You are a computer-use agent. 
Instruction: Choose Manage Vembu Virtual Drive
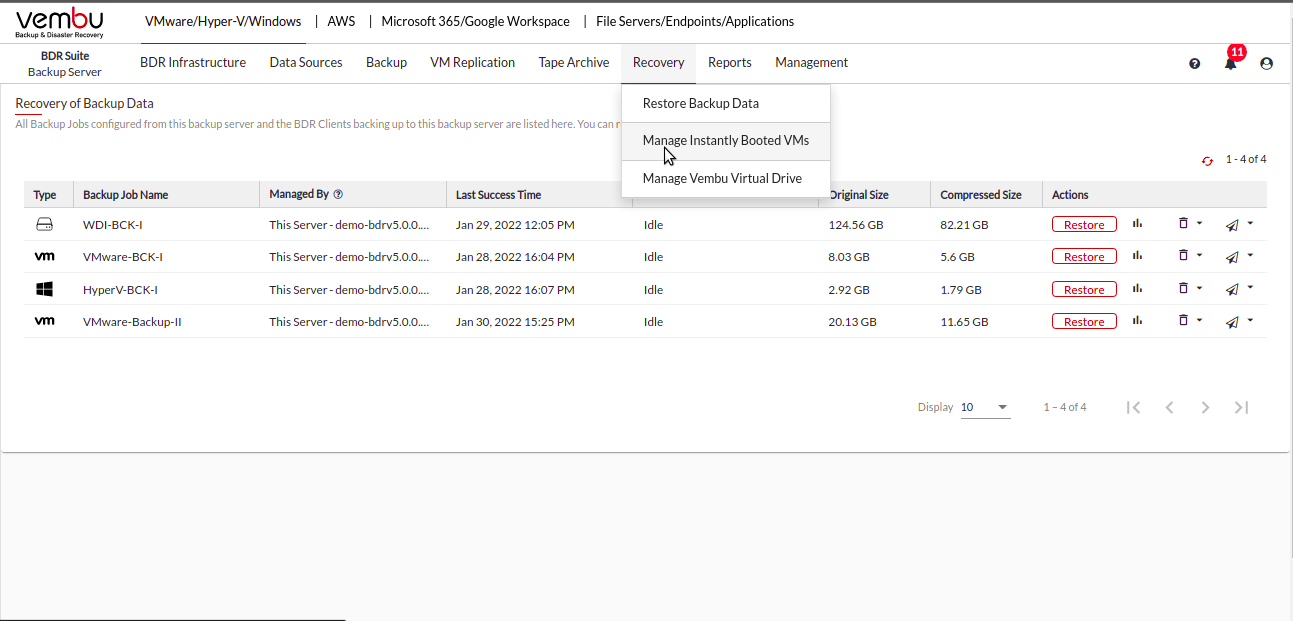726,178
